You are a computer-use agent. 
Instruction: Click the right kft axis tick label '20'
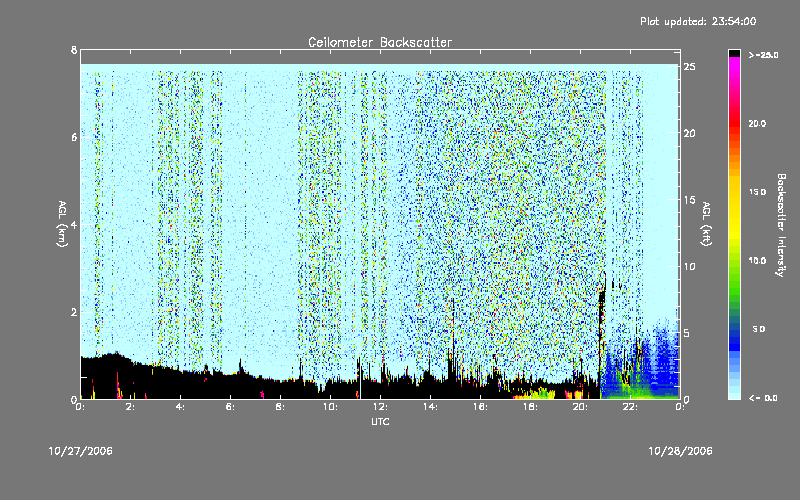(x=690, y=133)
